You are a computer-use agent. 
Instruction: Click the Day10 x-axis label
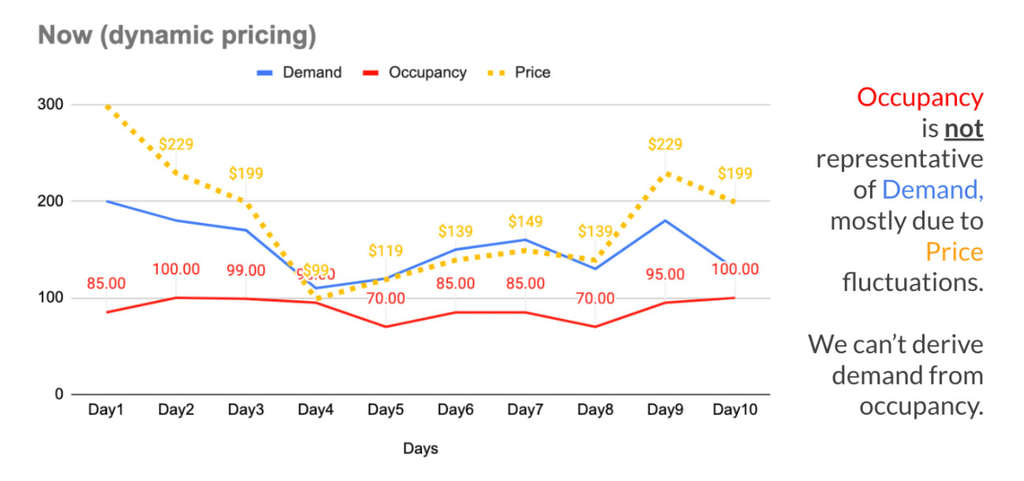click(x=733, y=412)
